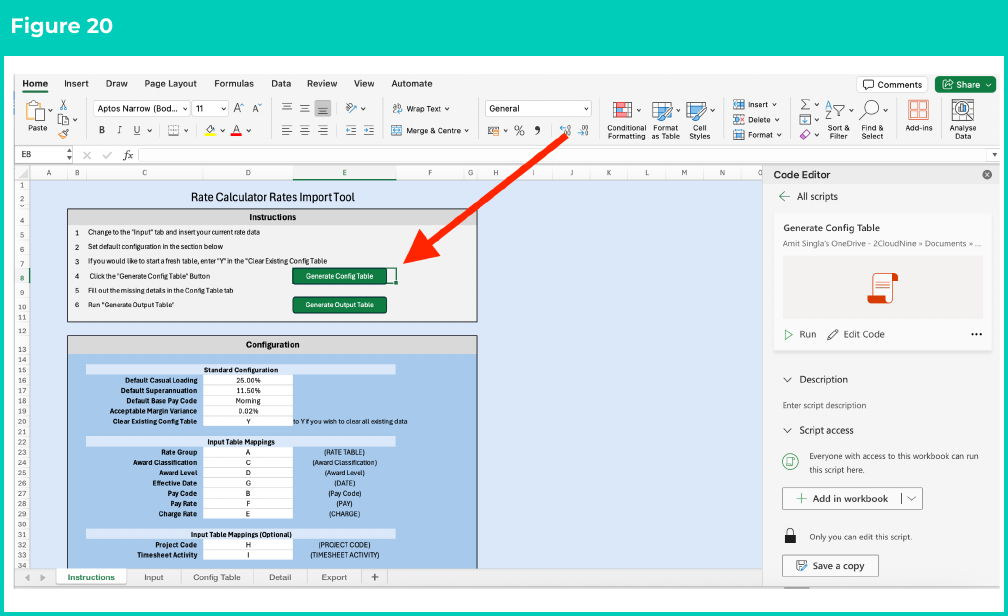Viewport: 1008px width, 616px height.
Task: Run the Generate Config Table script
Action: coord(800,334)
